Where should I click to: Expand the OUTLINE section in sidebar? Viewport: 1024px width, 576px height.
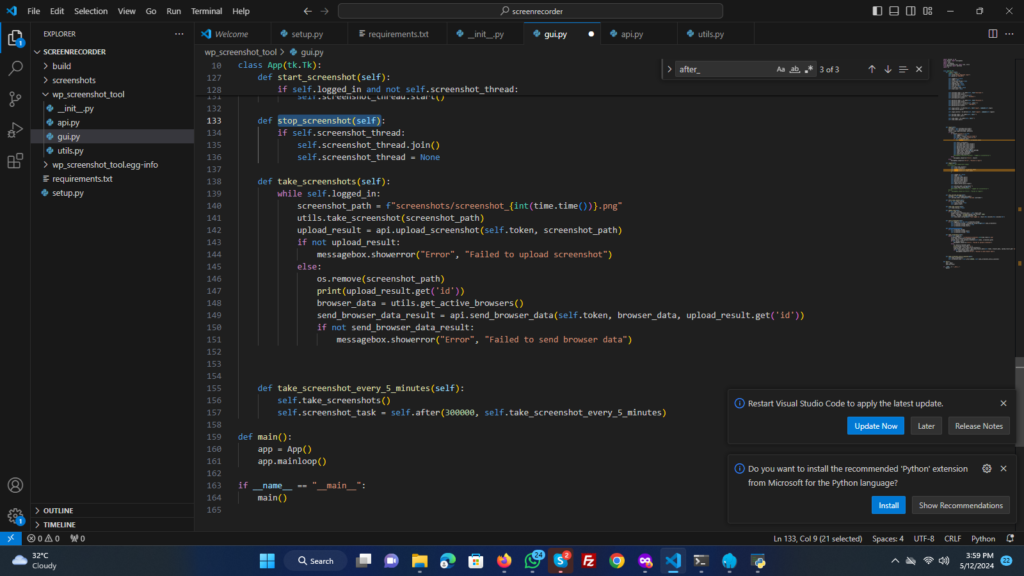pos(58,510)
